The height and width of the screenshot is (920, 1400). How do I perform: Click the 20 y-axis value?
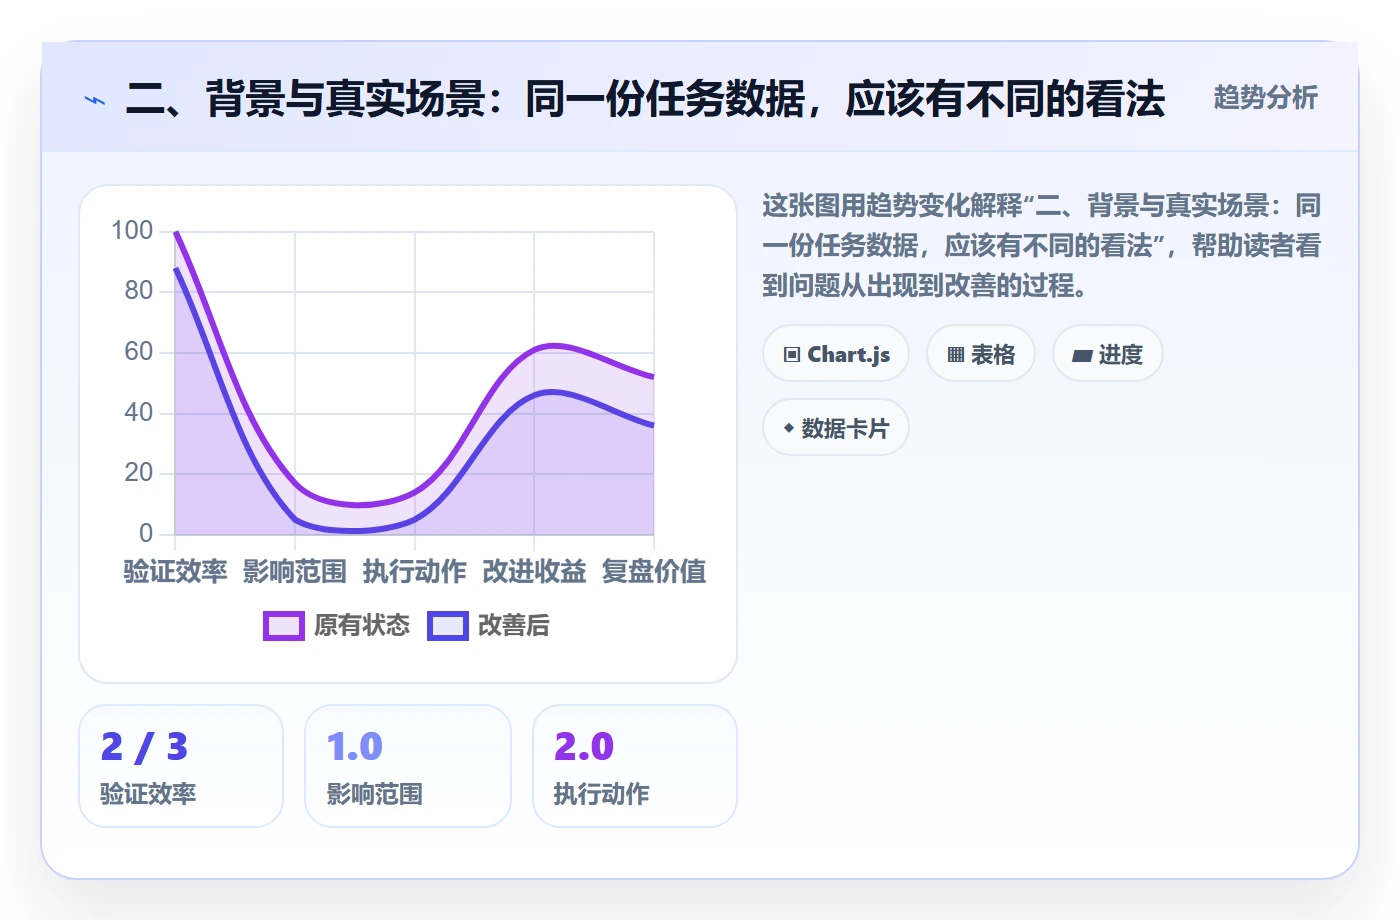pos(139,473)
